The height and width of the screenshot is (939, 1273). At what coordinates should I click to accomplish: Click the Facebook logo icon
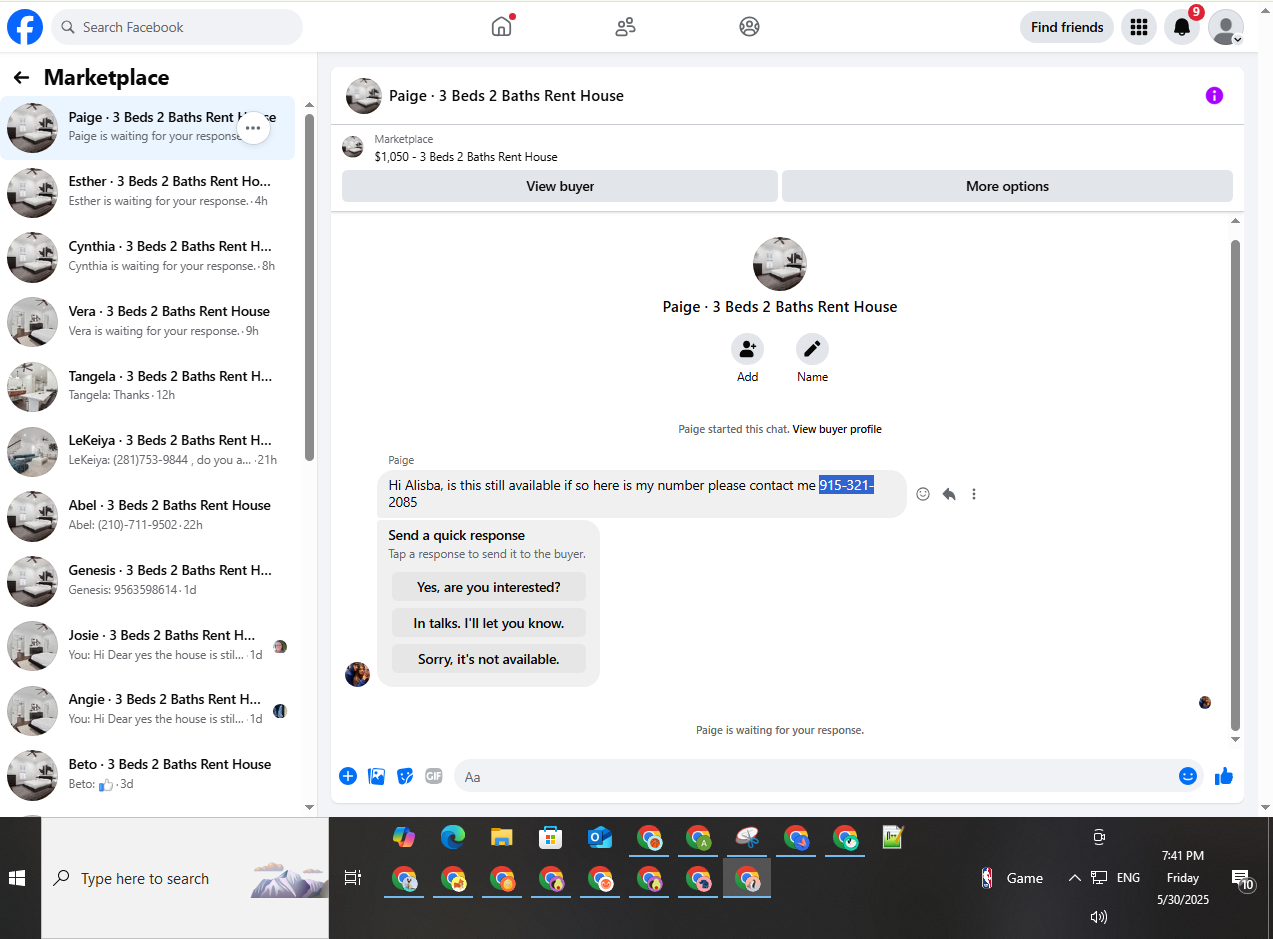25,27
